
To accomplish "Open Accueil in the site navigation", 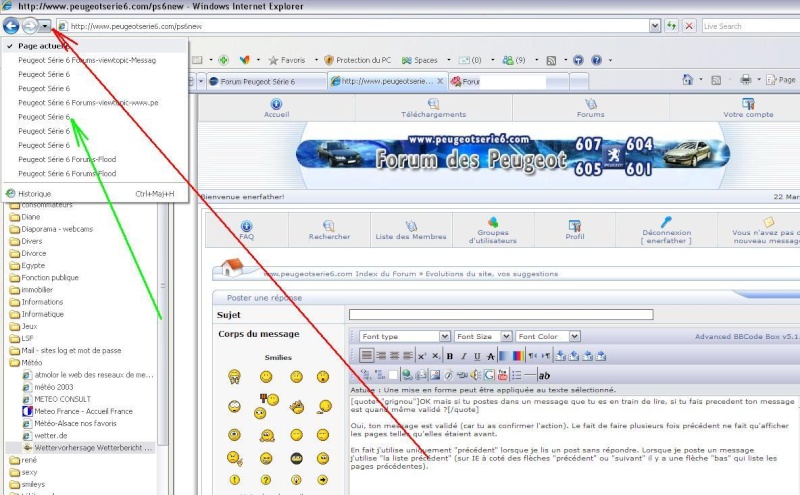I will 277,108.
